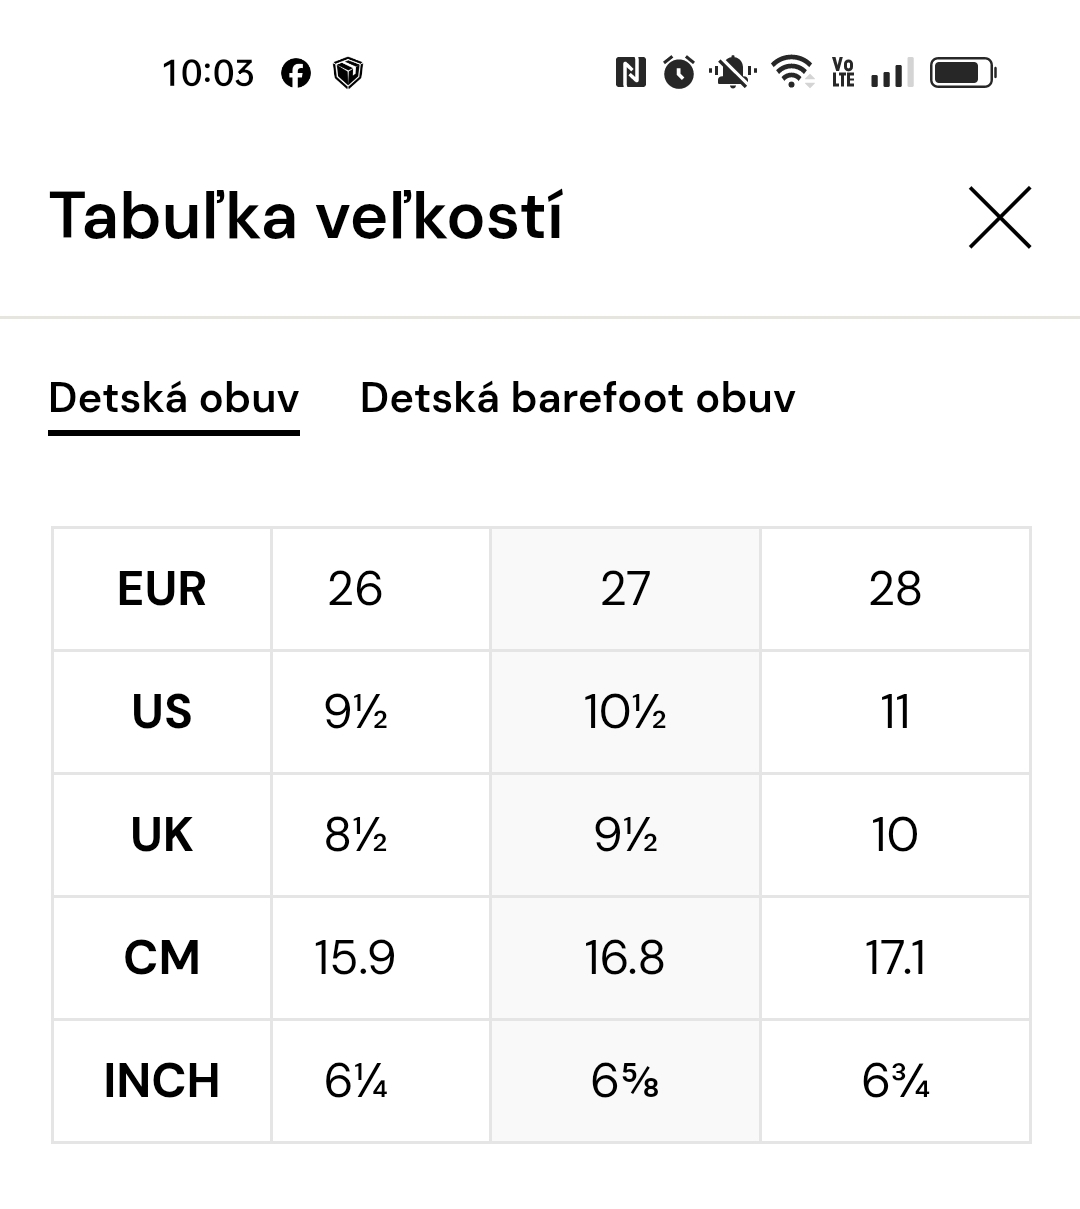Viewport: 1080px width, 1209px height.
Task: Close the Tabuľka veľkostí size chart
Action: (x=999, y=217)
